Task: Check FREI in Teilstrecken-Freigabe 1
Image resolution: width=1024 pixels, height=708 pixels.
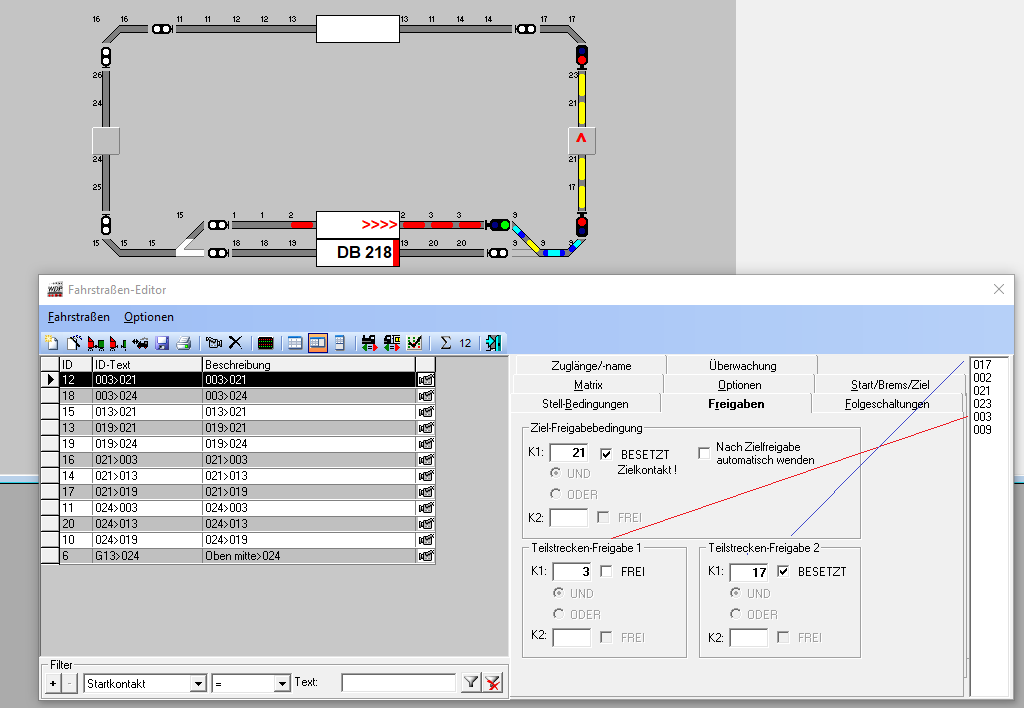Action: 606,572
